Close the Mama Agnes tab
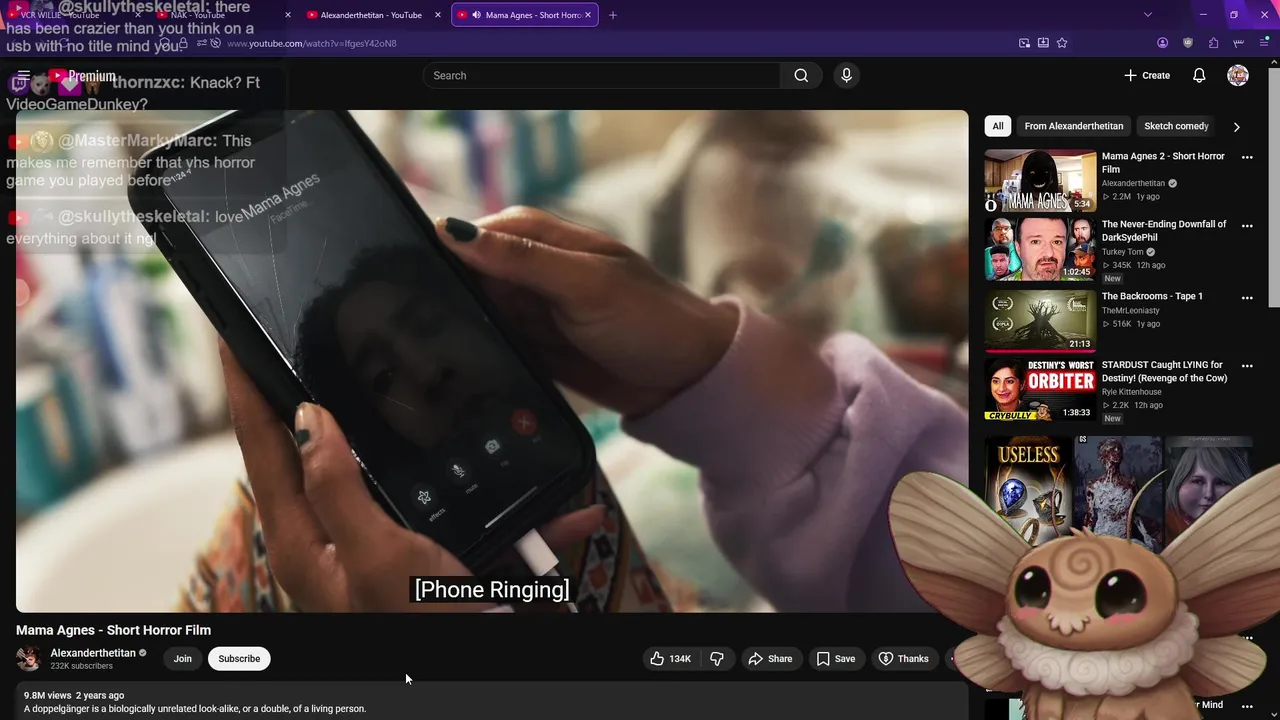This screenshot has width=1280, height=720. (588, 15)
